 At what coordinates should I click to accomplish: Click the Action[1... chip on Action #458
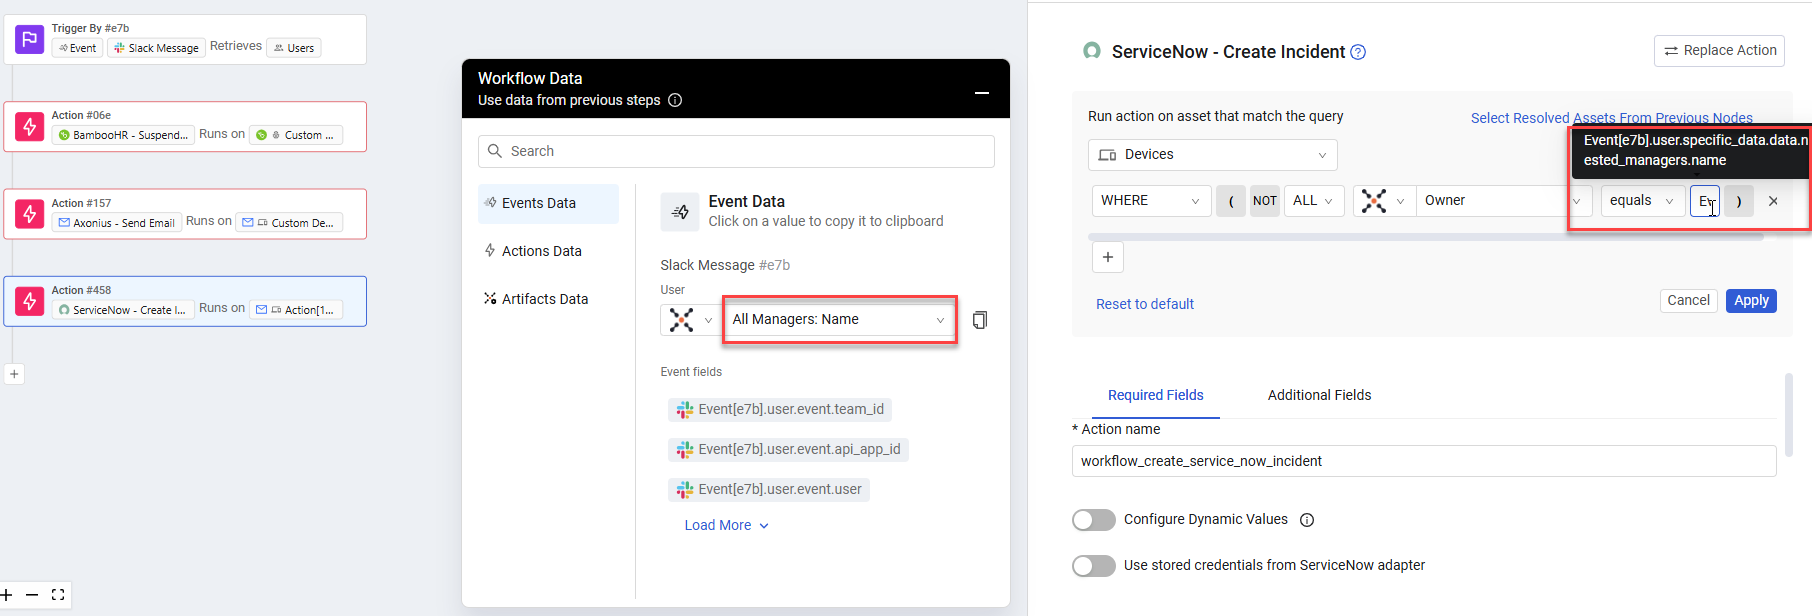pos(296,310)
